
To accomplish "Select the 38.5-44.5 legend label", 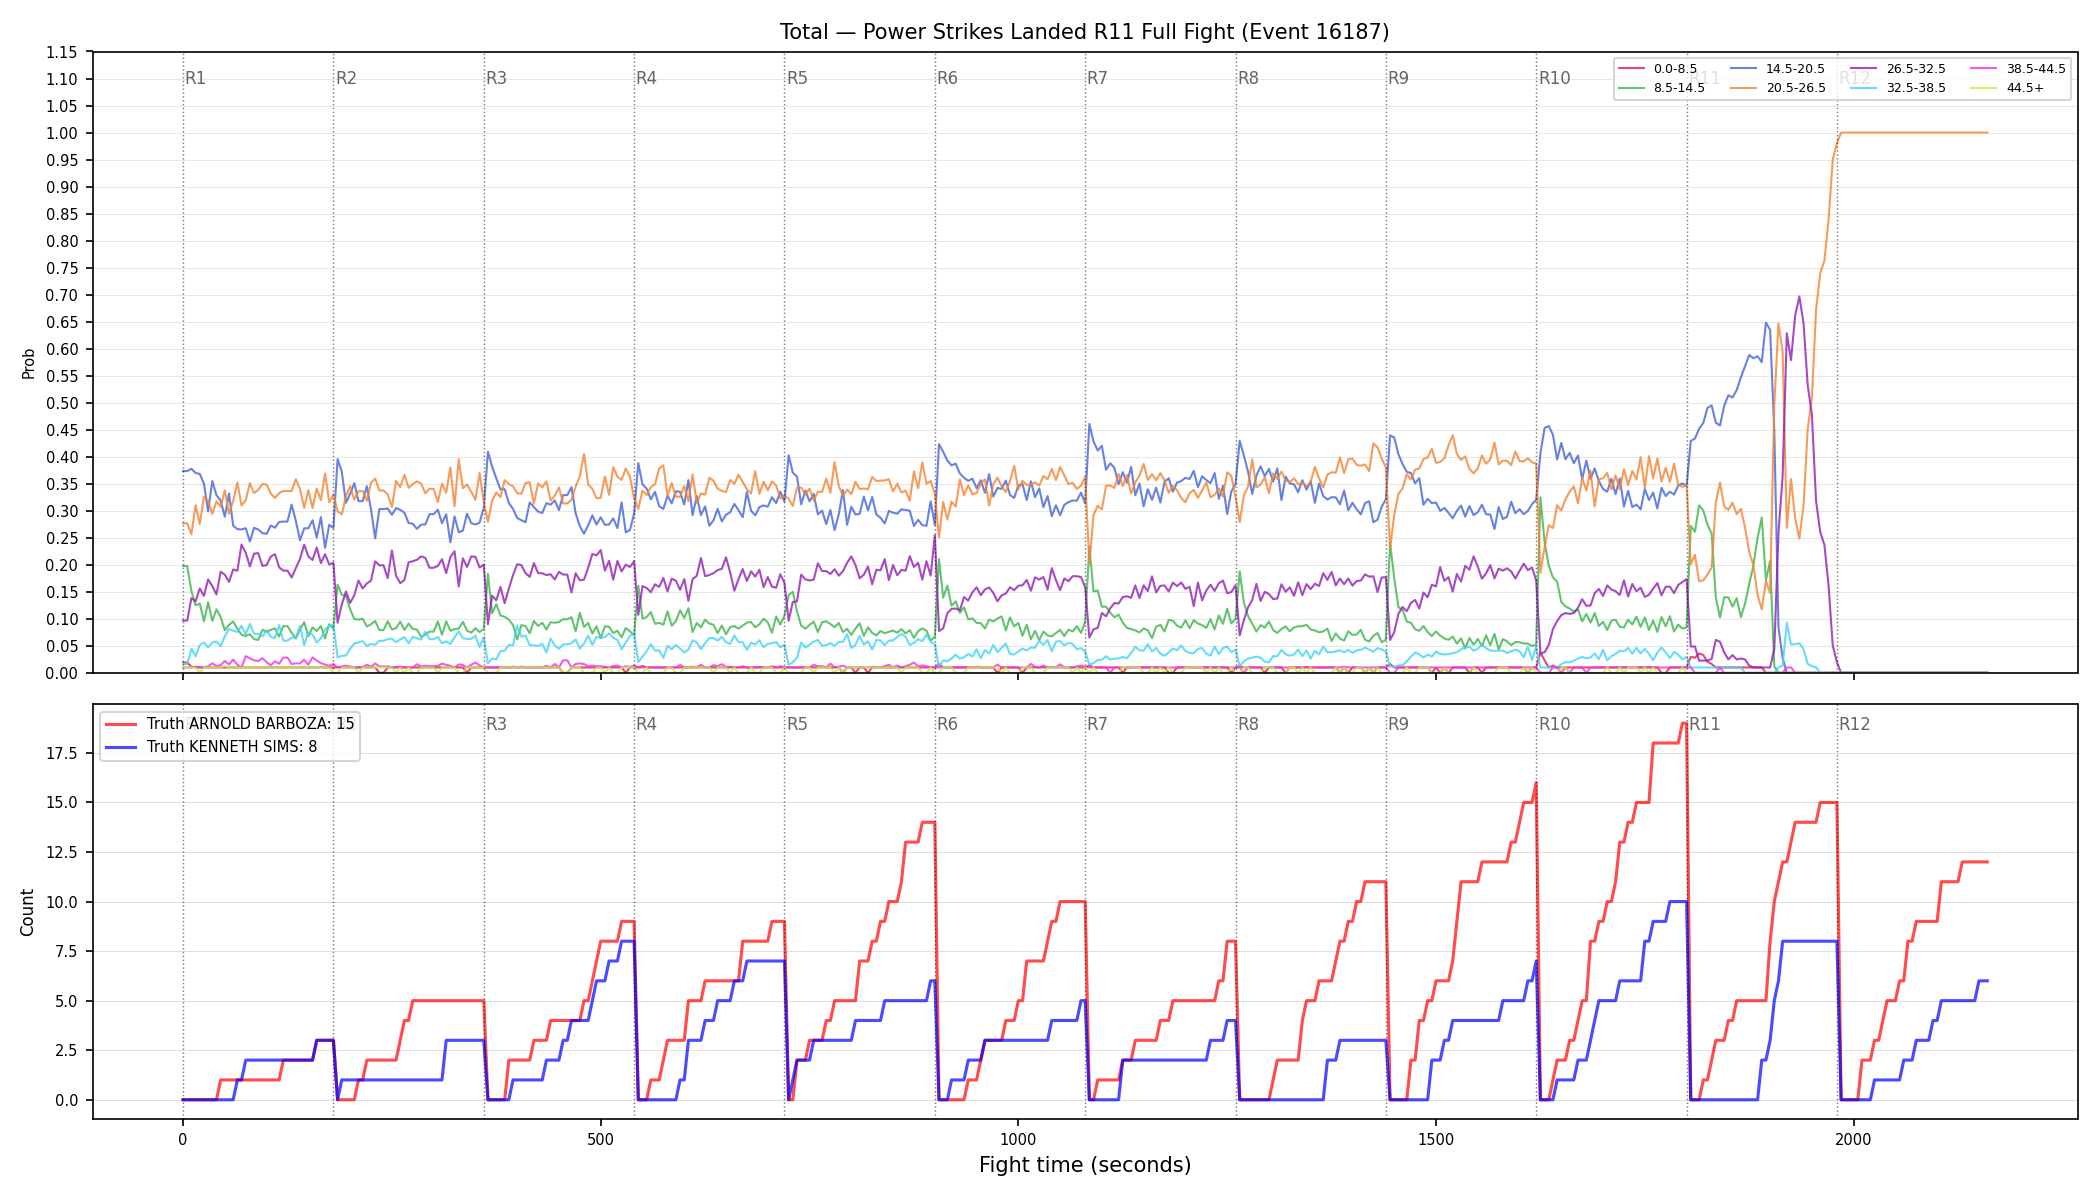I will tap(2036, 69).
